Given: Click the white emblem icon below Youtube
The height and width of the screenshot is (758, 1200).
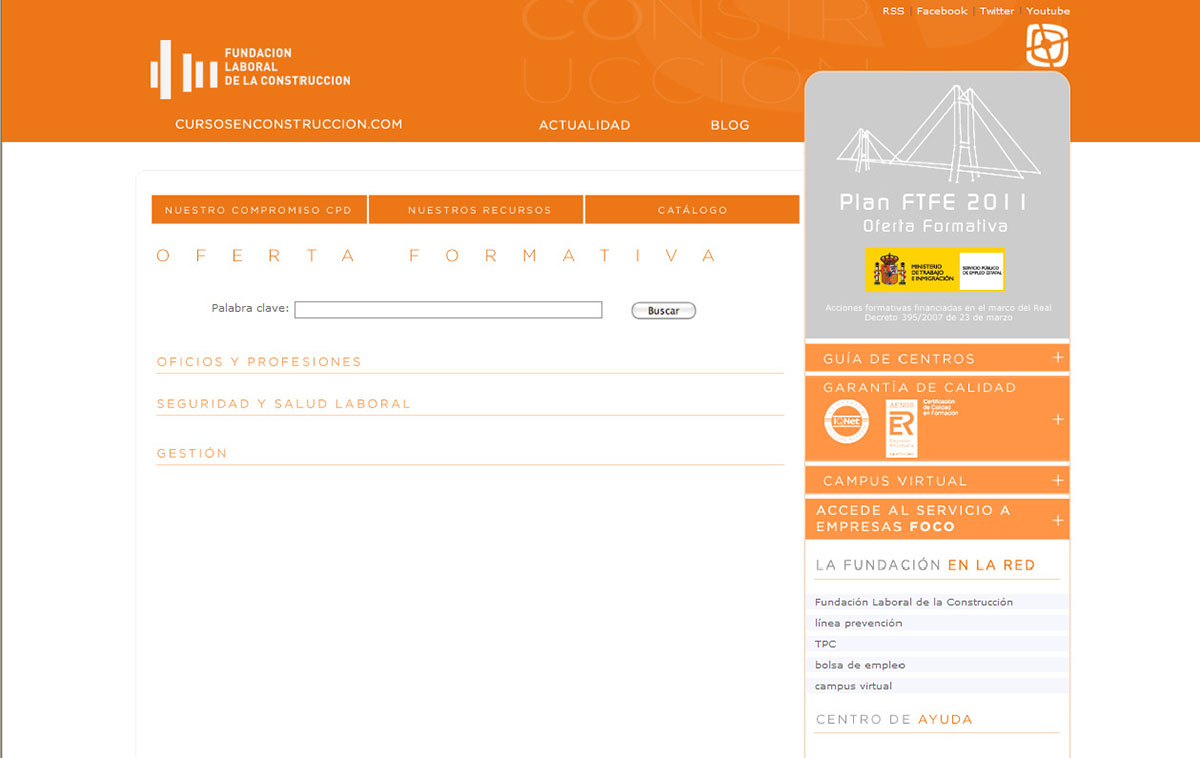Looking at the screenshot, I should point(1047,46).
